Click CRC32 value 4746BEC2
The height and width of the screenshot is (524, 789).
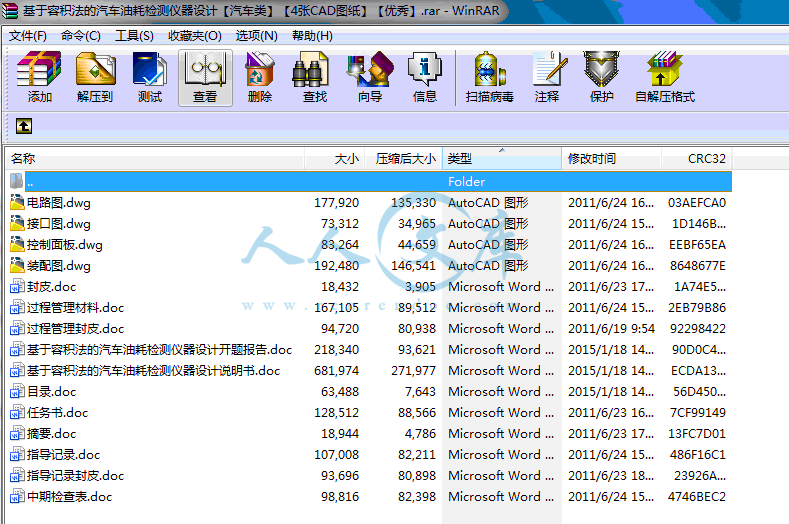(697, 496)
